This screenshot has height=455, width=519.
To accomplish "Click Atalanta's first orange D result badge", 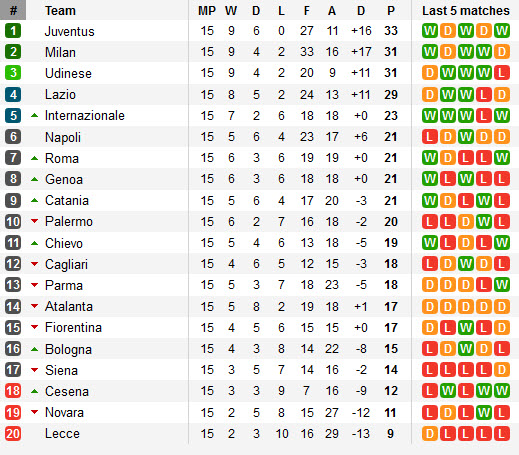I will pyautogui.click(x=430, y=306).
